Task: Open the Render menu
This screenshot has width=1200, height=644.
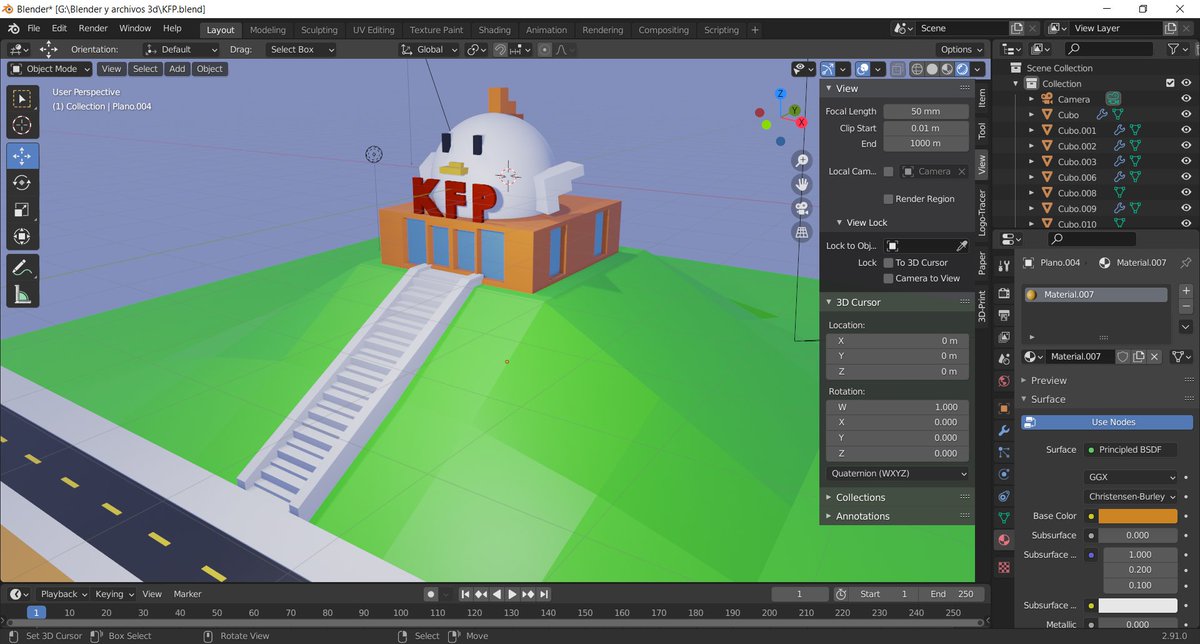Action: tap(93, 28)
